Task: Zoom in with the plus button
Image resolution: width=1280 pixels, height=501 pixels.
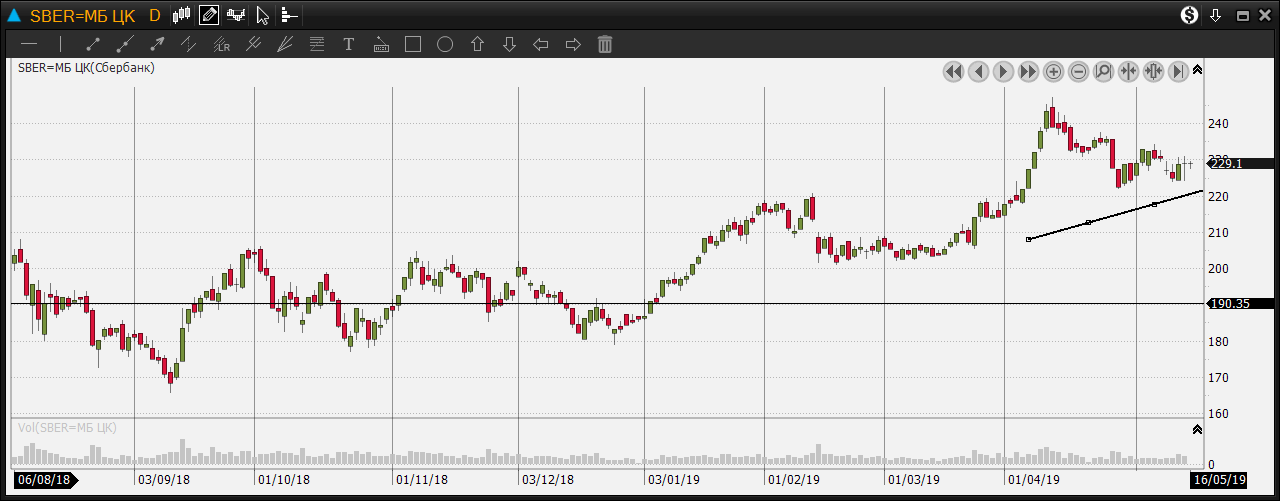Action: tap(1054, 71)
